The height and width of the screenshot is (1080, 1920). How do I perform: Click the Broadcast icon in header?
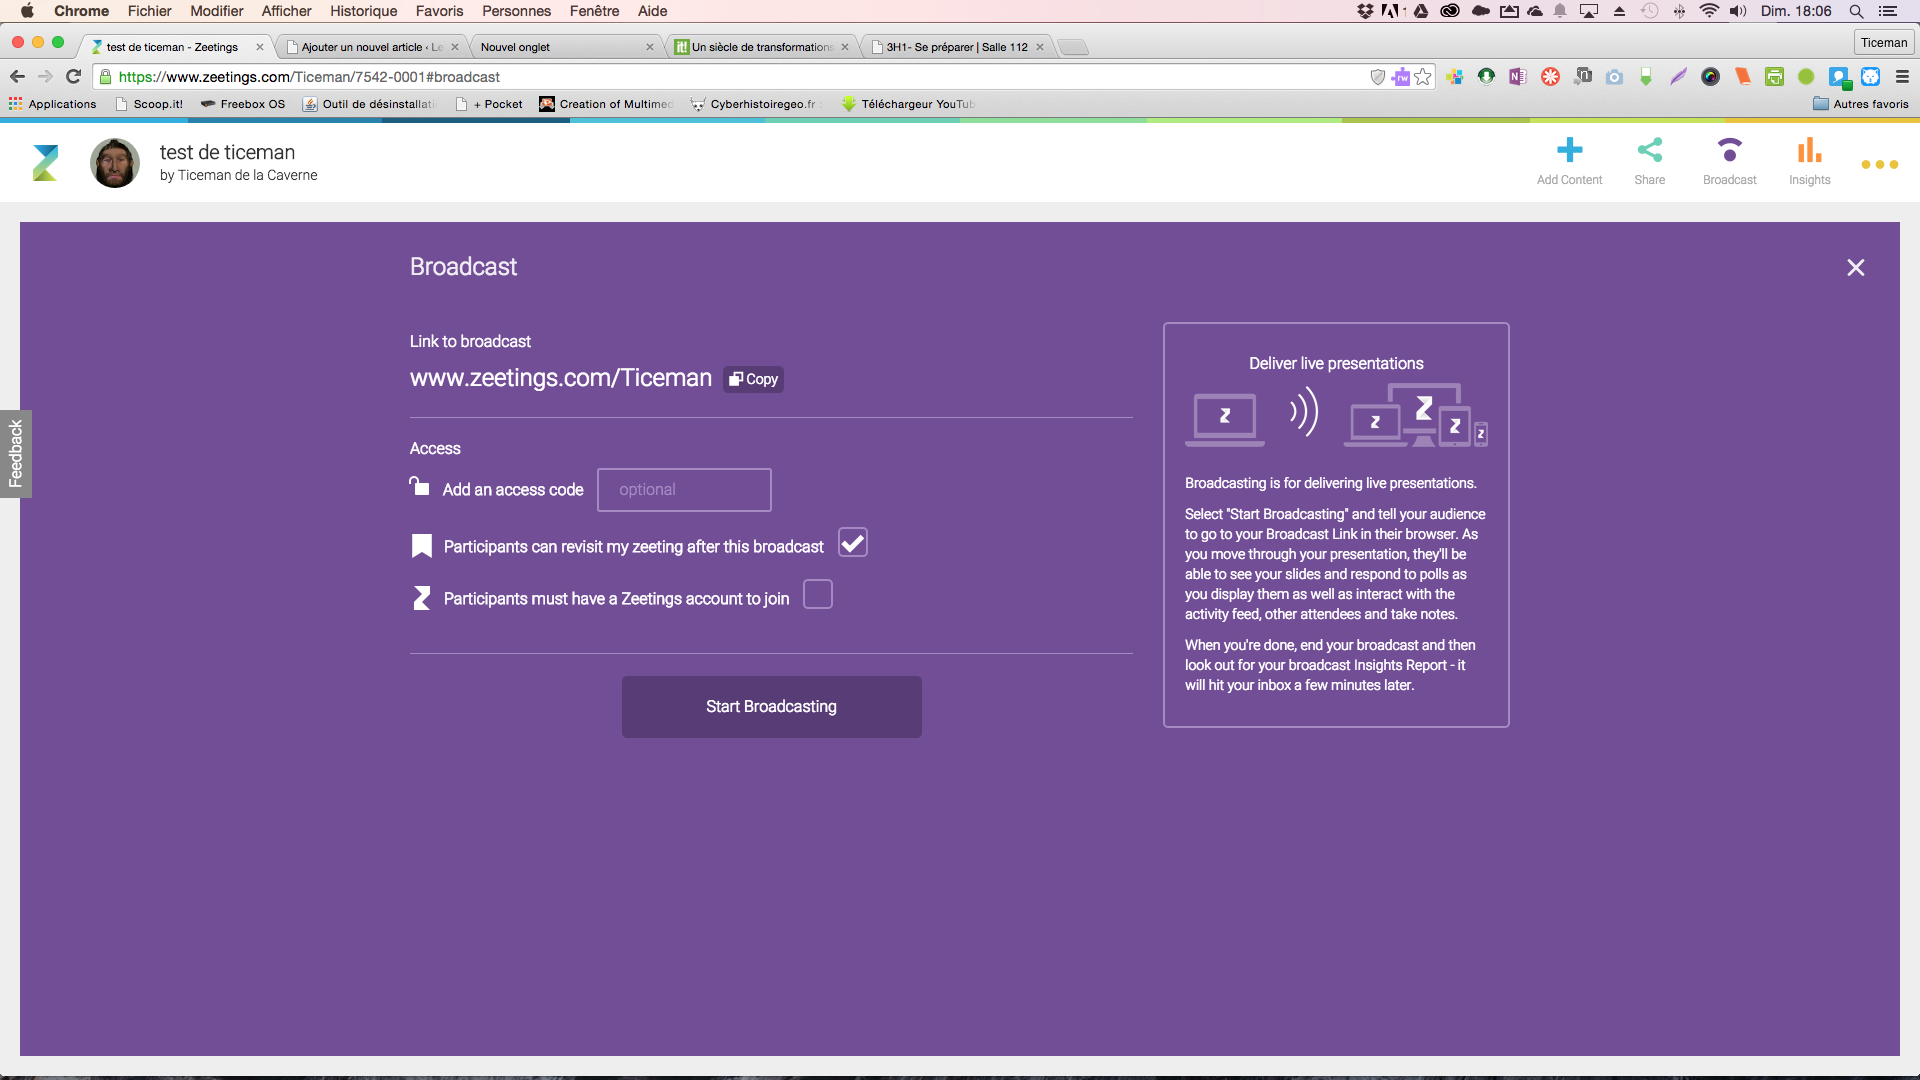[1730, 150]
